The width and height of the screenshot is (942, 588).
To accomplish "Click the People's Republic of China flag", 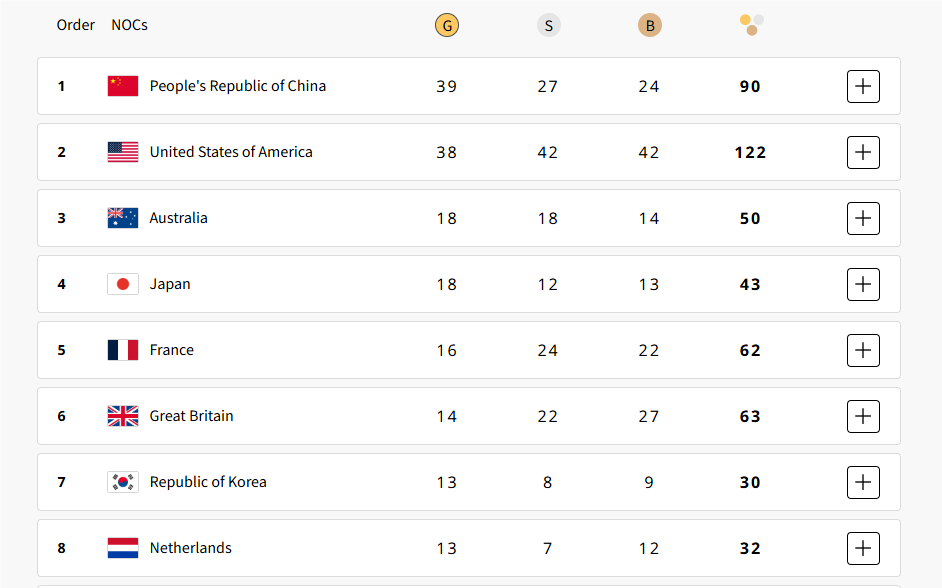I will tap(123, 86).
